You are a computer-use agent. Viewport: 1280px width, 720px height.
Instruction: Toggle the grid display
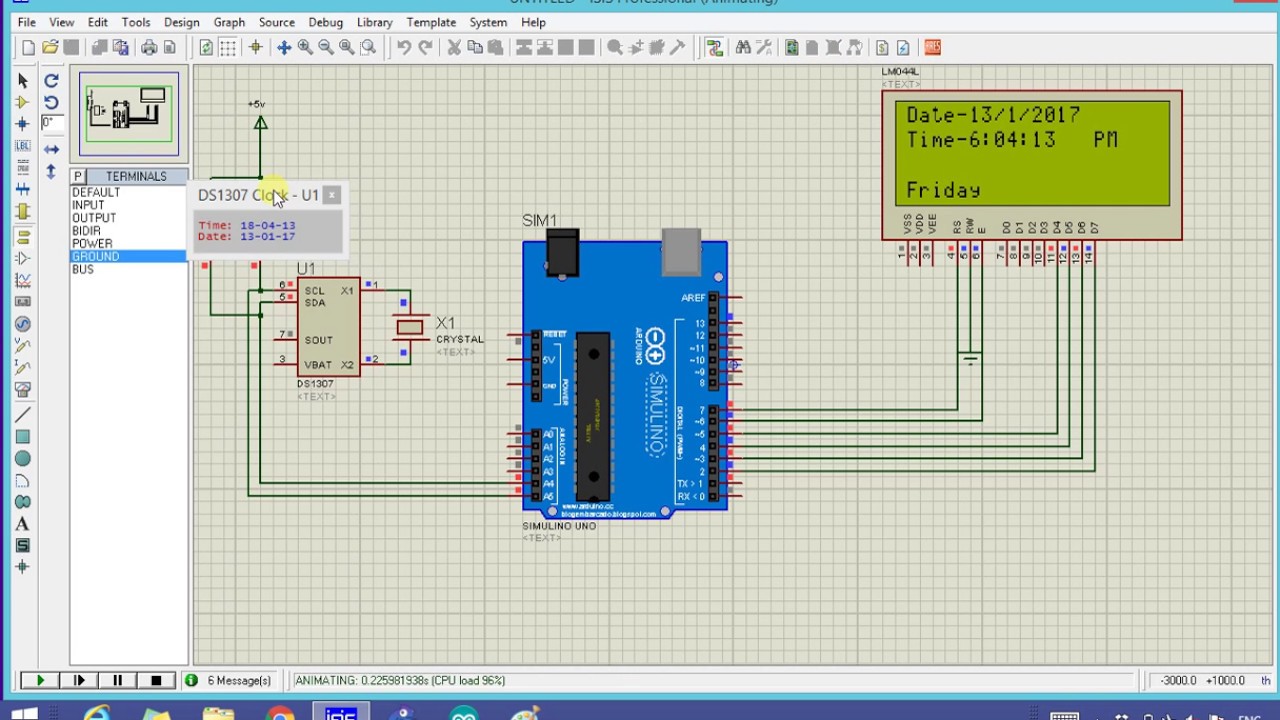click(228, 47)
